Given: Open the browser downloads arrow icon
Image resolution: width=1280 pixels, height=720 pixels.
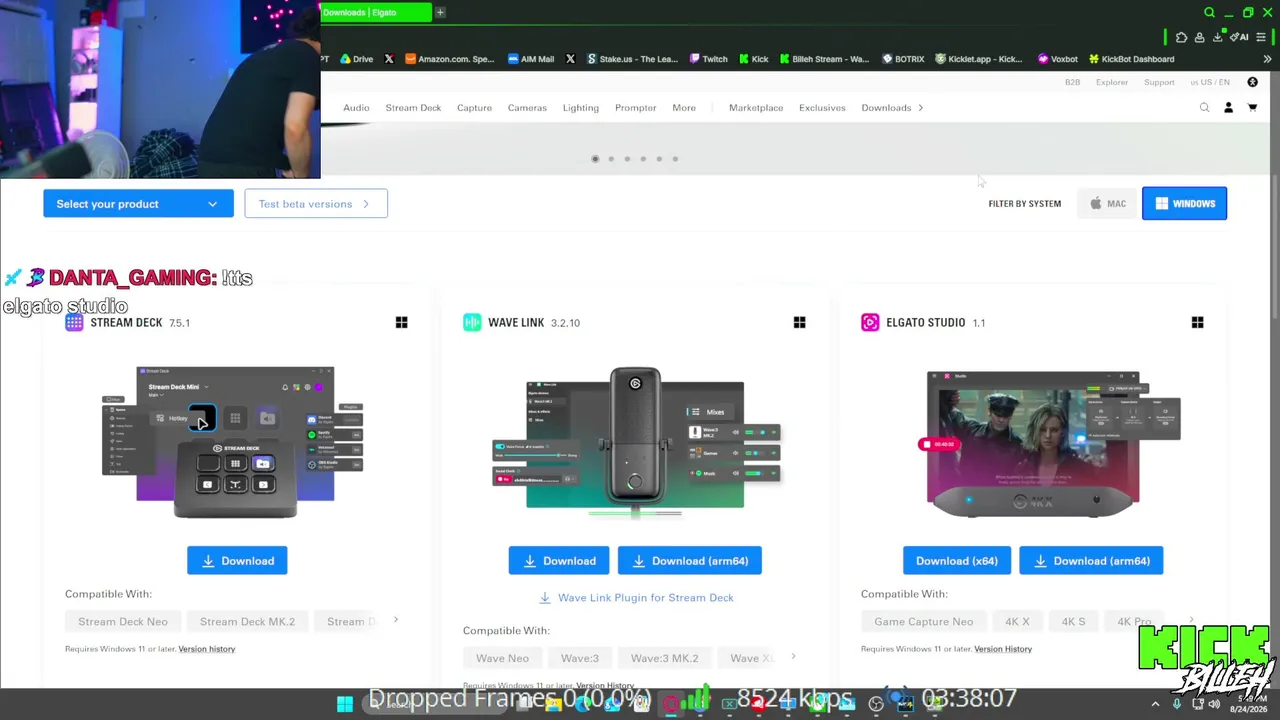Looking at the screenshot, I should coord(1217,37).
